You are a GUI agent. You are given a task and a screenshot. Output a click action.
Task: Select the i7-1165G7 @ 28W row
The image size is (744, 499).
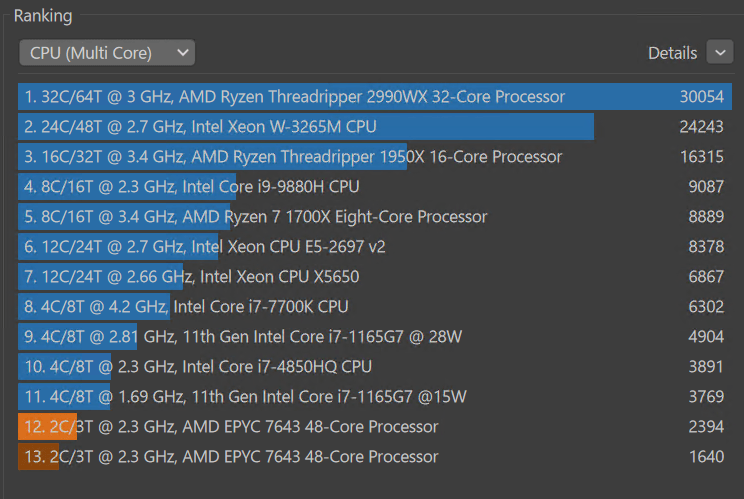tap(375, 337)
